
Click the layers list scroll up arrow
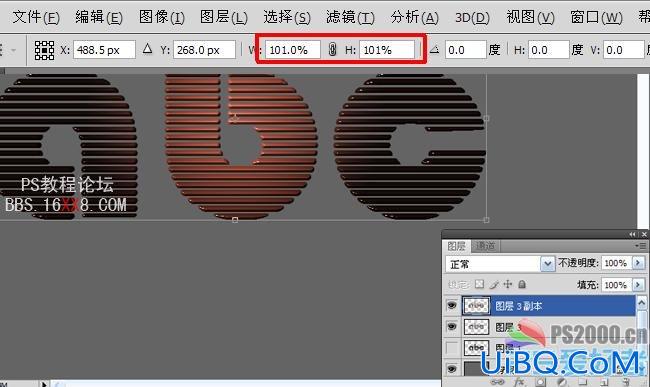tap(641, 303)
